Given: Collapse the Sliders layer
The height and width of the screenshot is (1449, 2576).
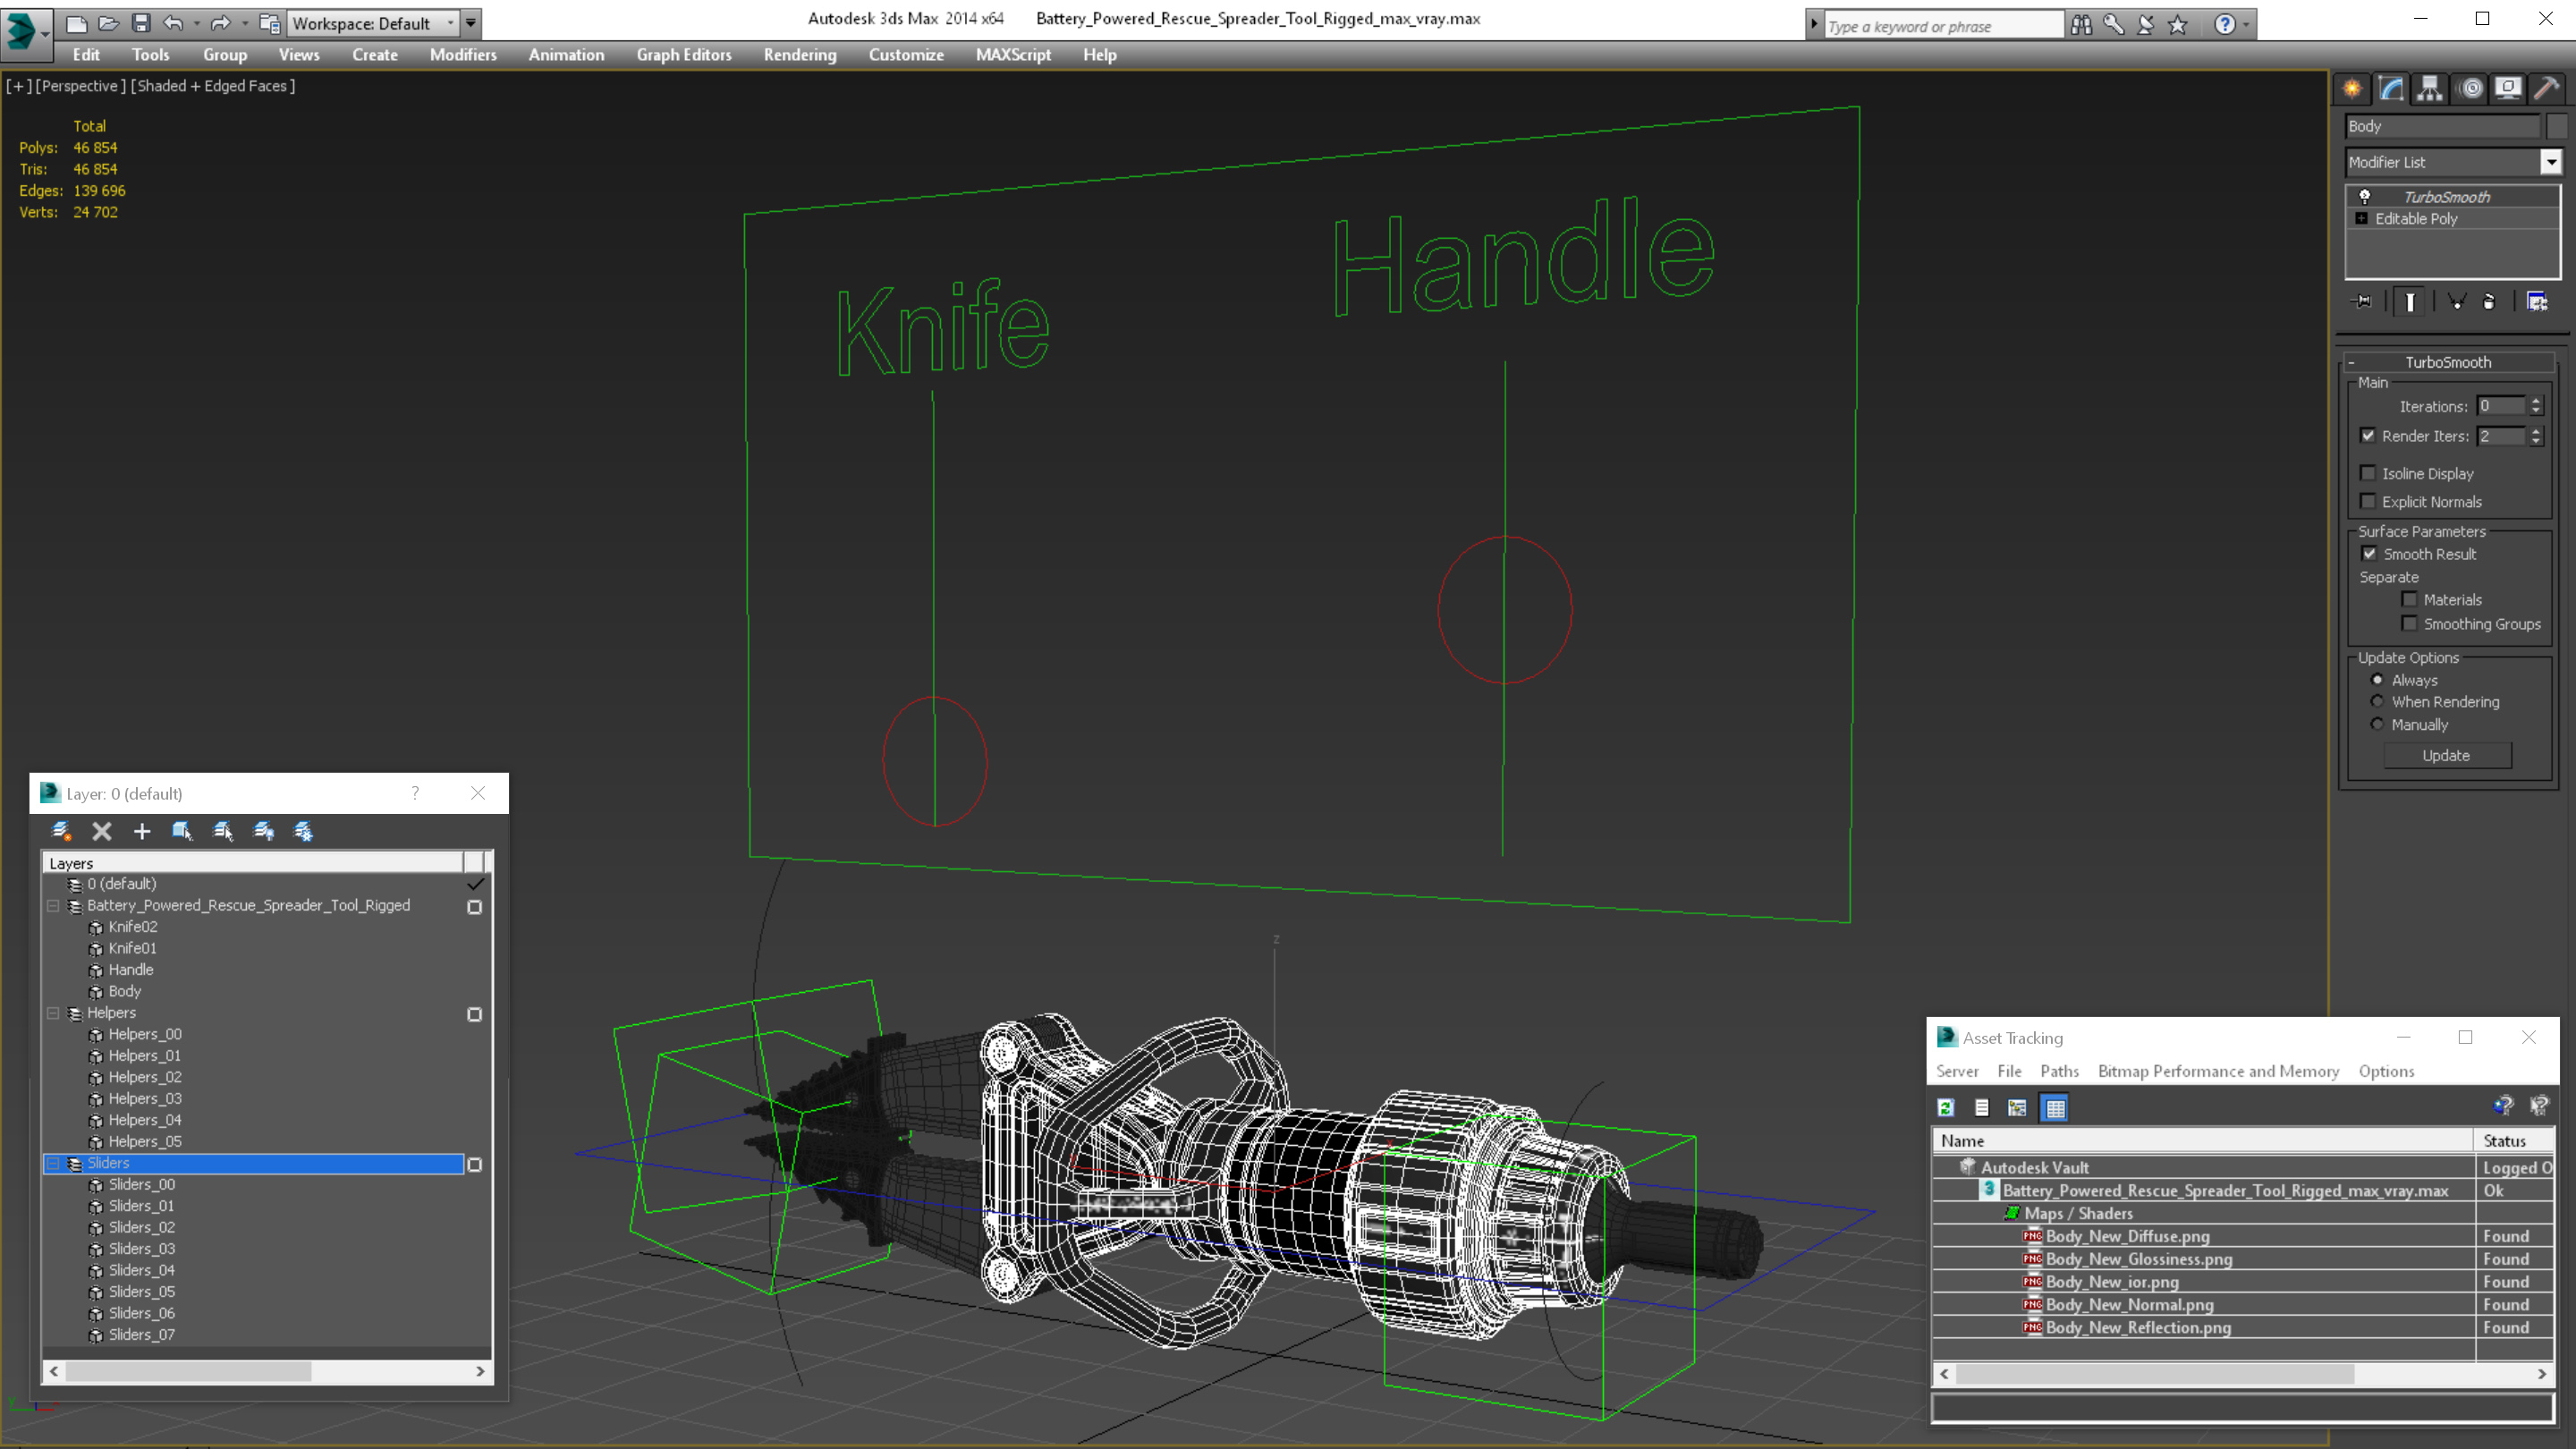Looking at the screenshot, I should (x=53, y=1163).
